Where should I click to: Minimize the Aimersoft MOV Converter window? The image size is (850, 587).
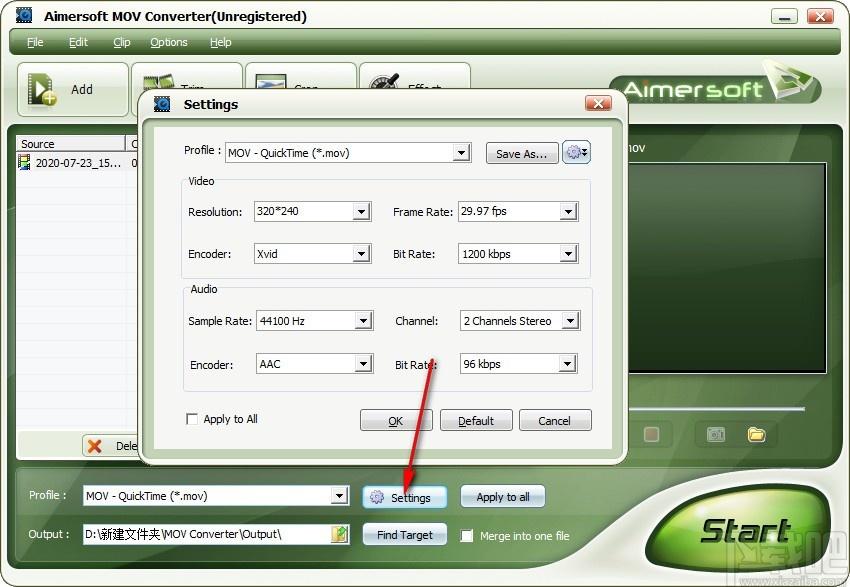coord(784,16)
